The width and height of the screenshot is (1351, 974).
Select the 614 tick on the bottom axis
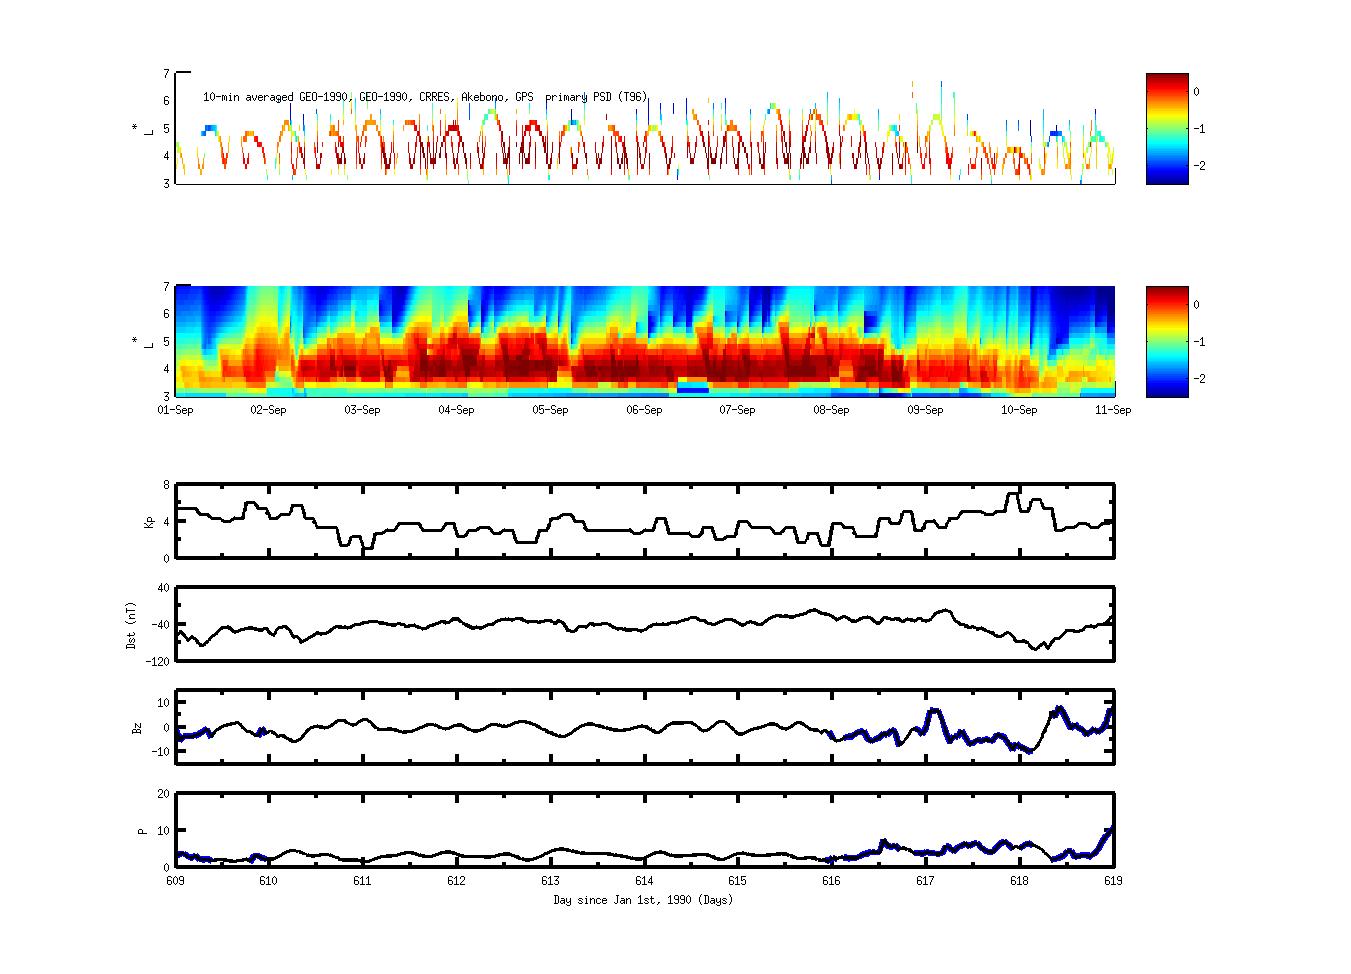coord(644,881)
